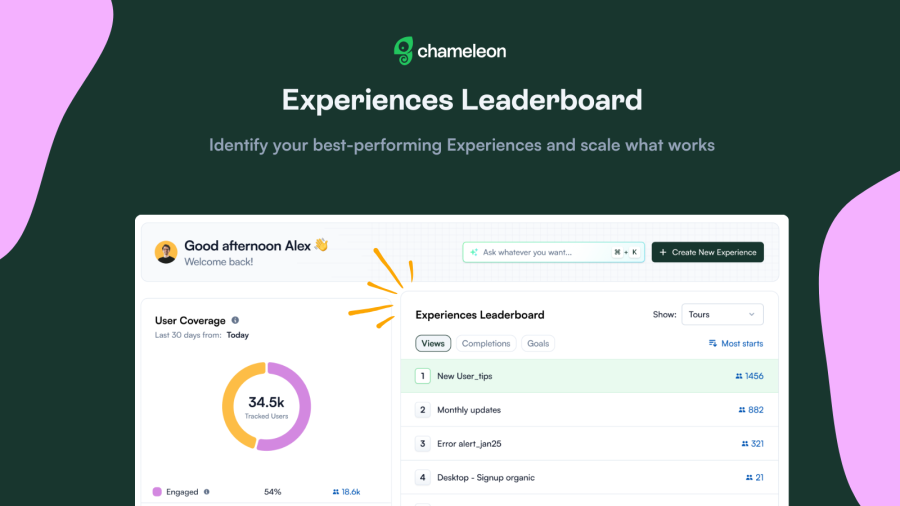The width and height of the screenshot is (900, 506).
Task: Switch to the Views tab
Action: coord(433,343)
